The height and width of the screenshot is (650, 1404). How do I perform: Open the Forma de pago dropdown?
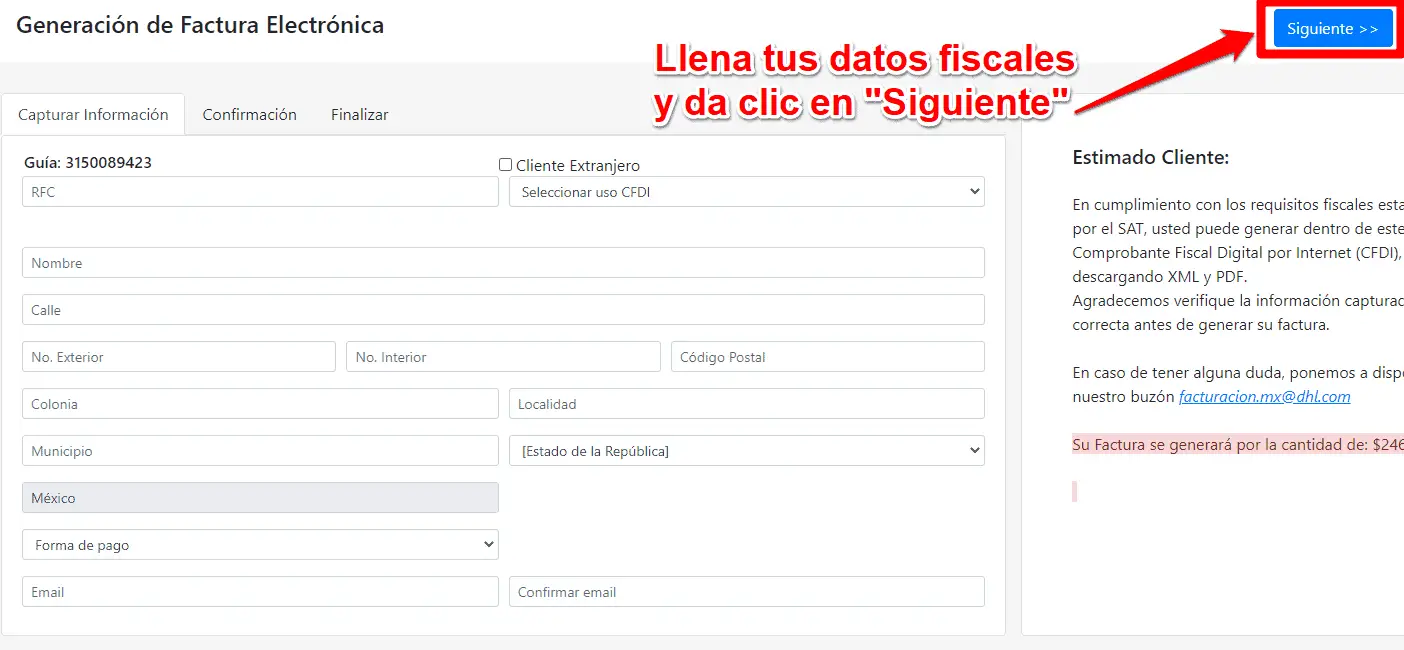click(260, 545)
